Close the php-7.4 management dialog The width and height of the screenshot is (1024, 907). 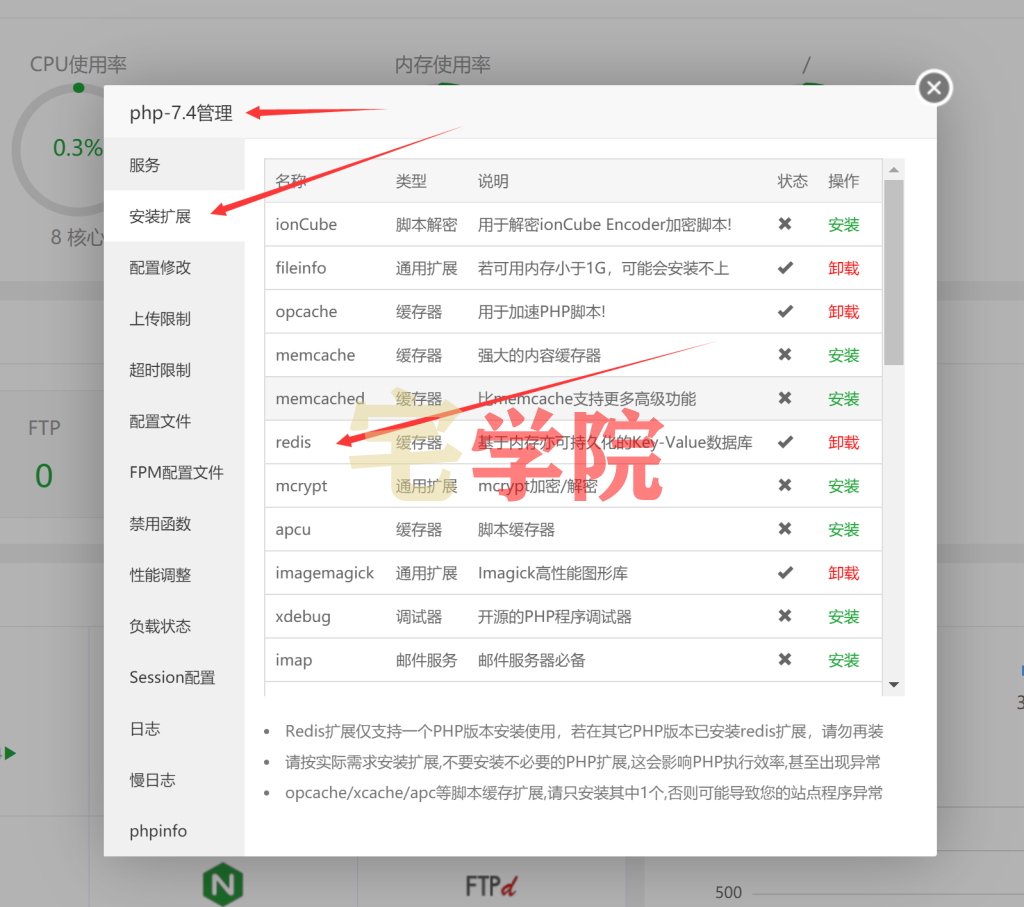tap(934, 88)
